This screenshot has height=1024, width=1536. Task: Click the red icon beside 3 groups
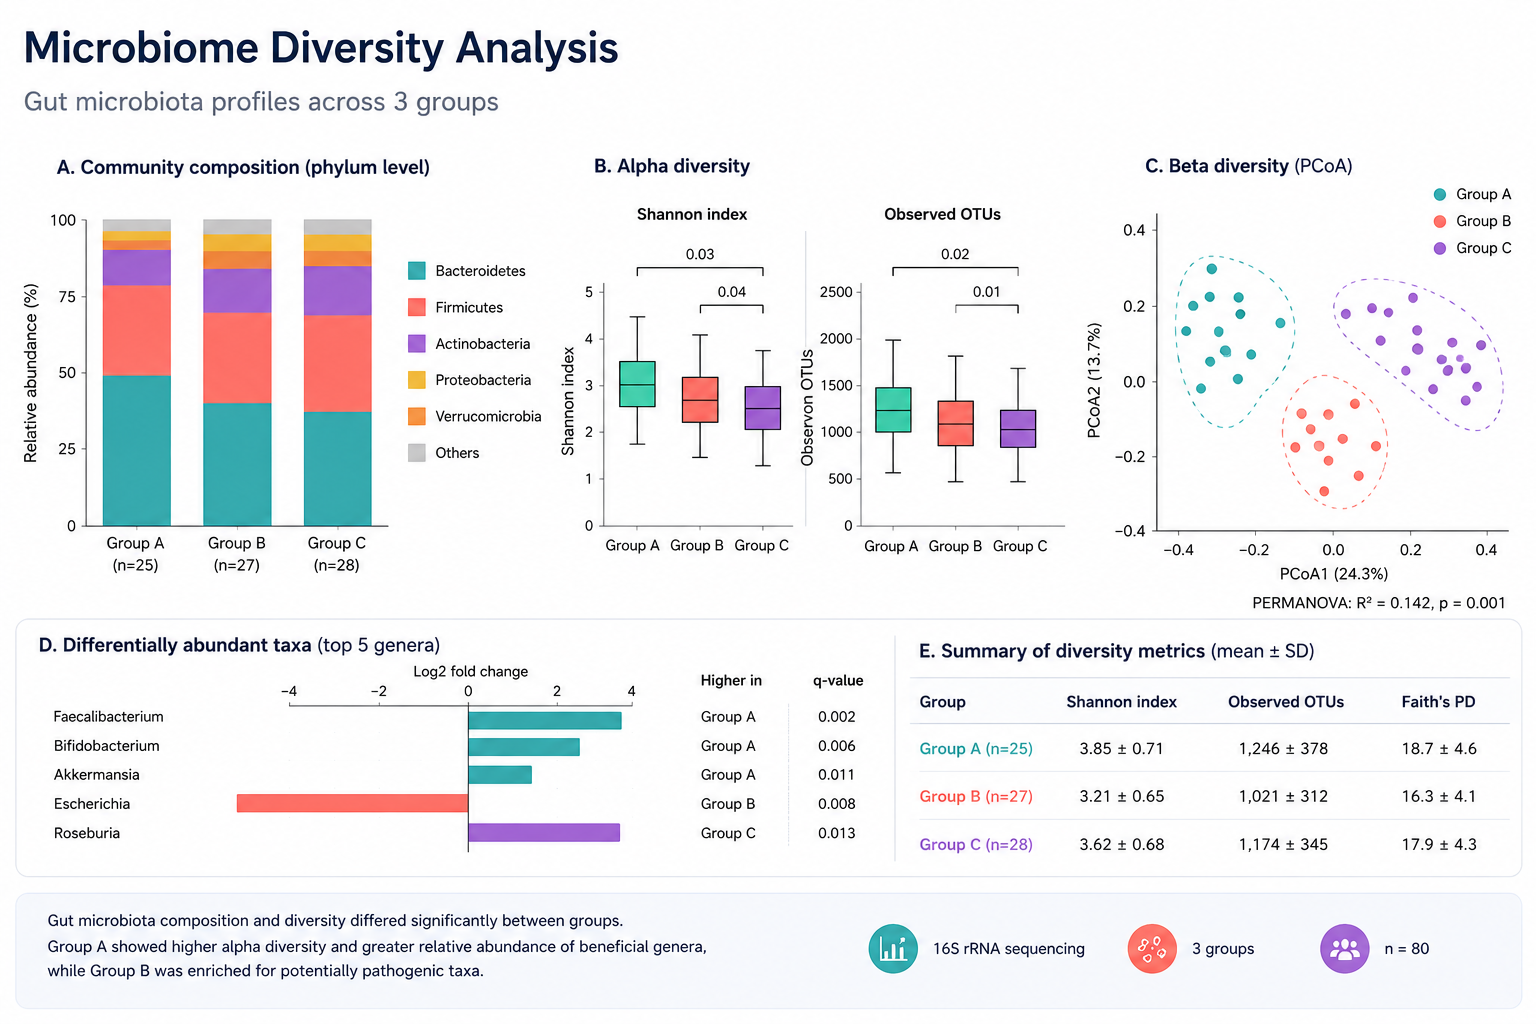click(1152, 949)
